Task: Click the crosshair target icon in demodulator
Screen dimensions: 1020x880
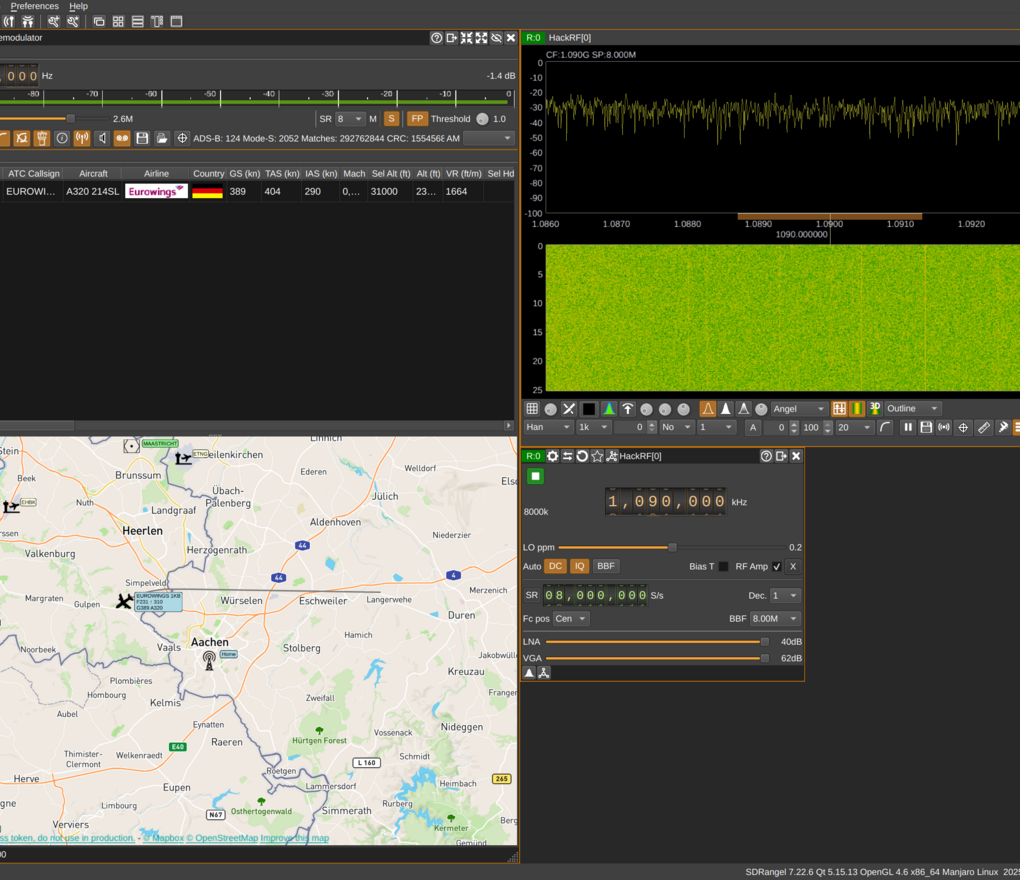Action: (182, 138)
